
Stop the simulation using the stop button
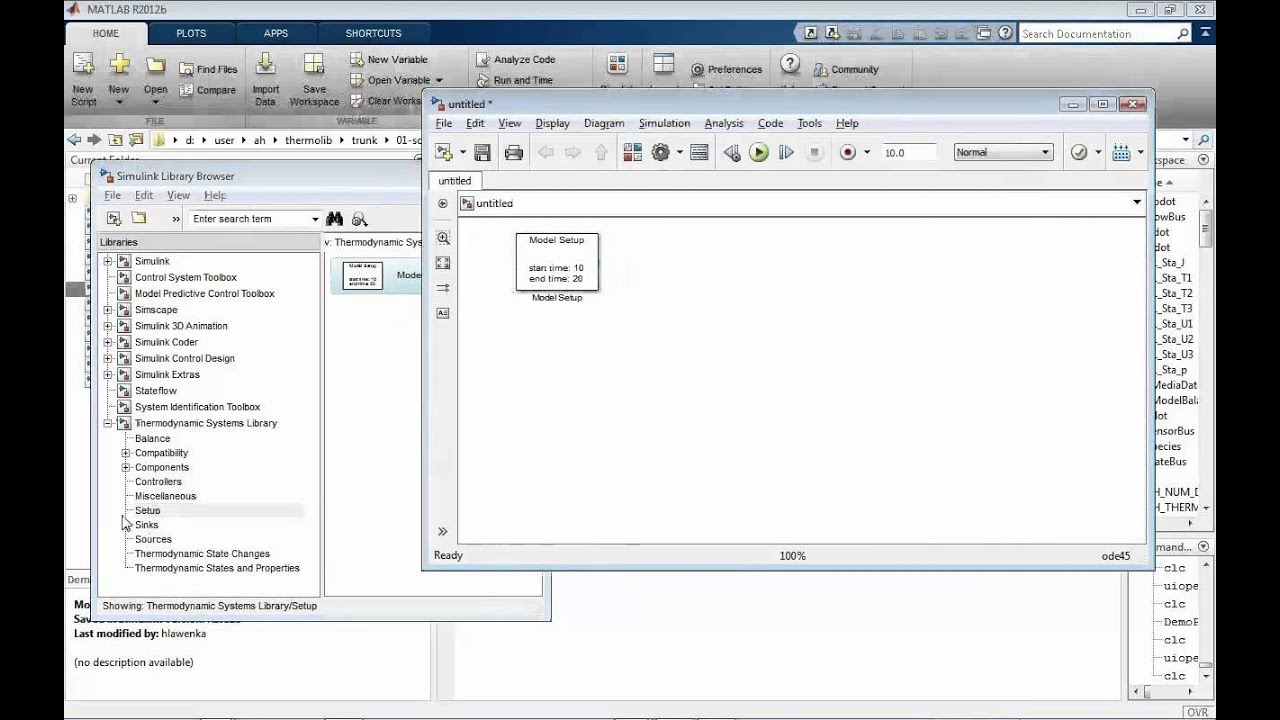tap(814, 153)
